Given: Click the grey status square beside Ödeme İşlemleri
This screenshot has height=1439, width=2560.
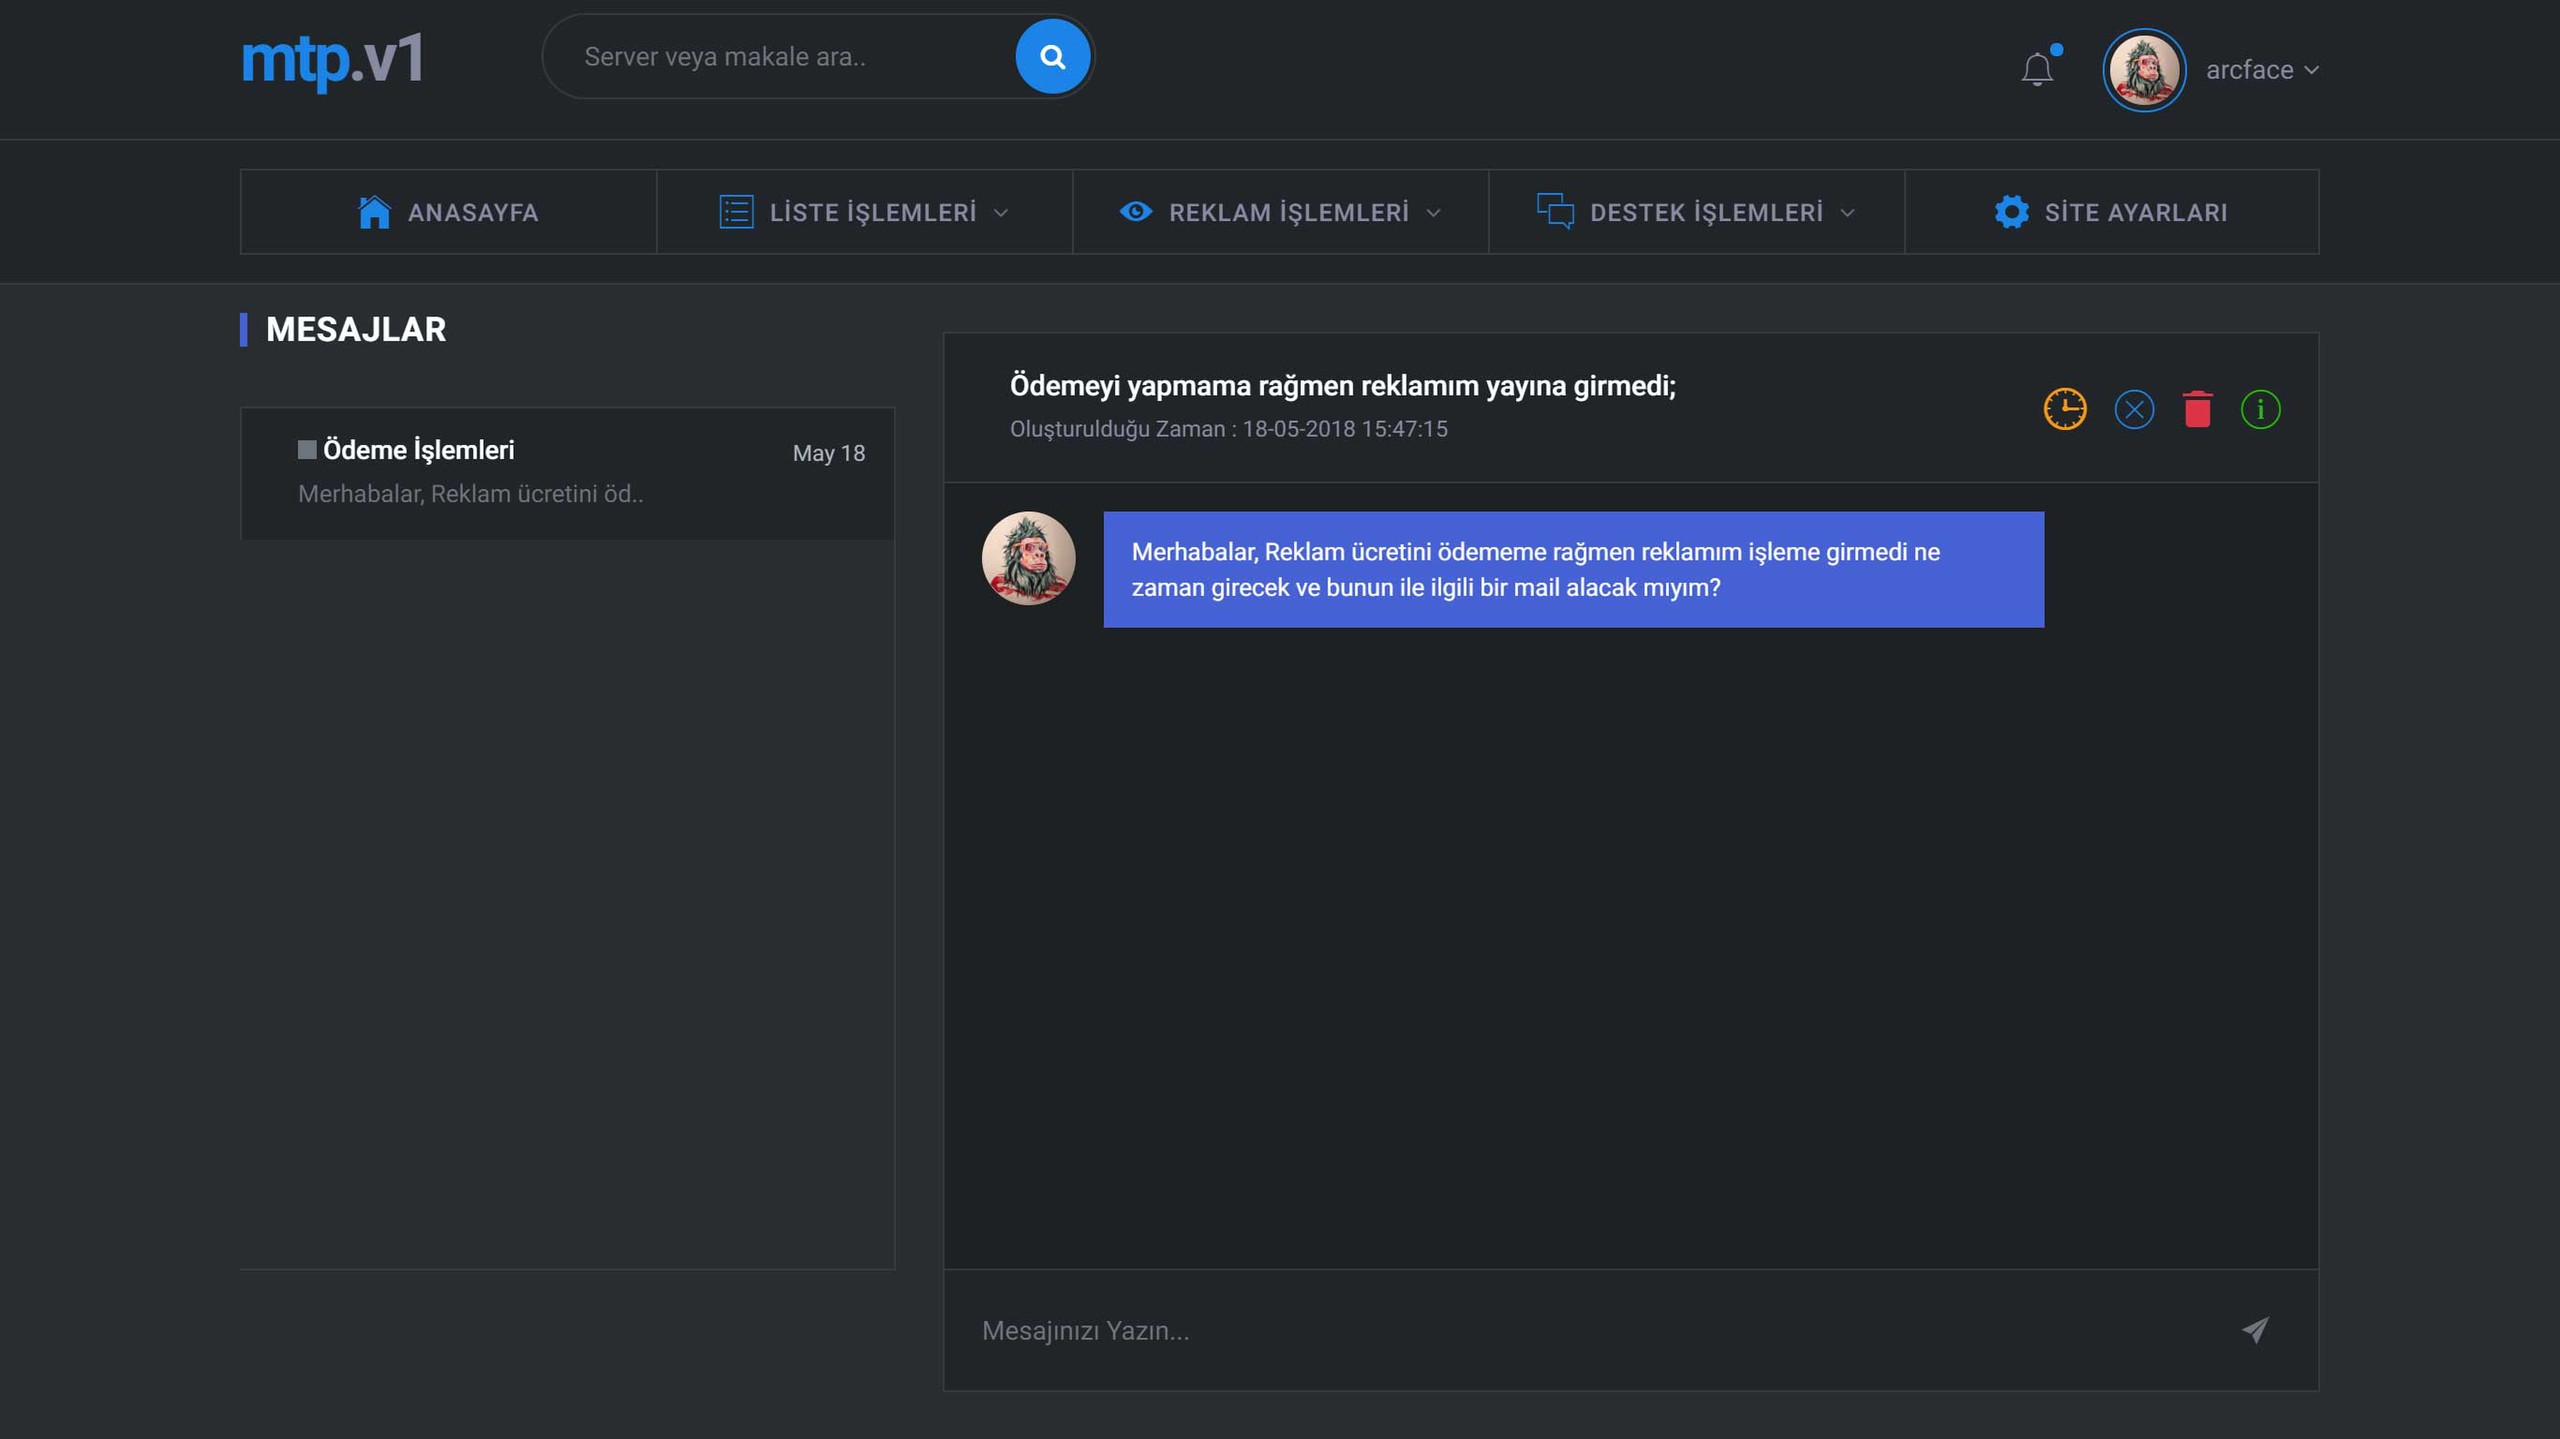Looking at the screenshot, I should [x=307, y=450].
